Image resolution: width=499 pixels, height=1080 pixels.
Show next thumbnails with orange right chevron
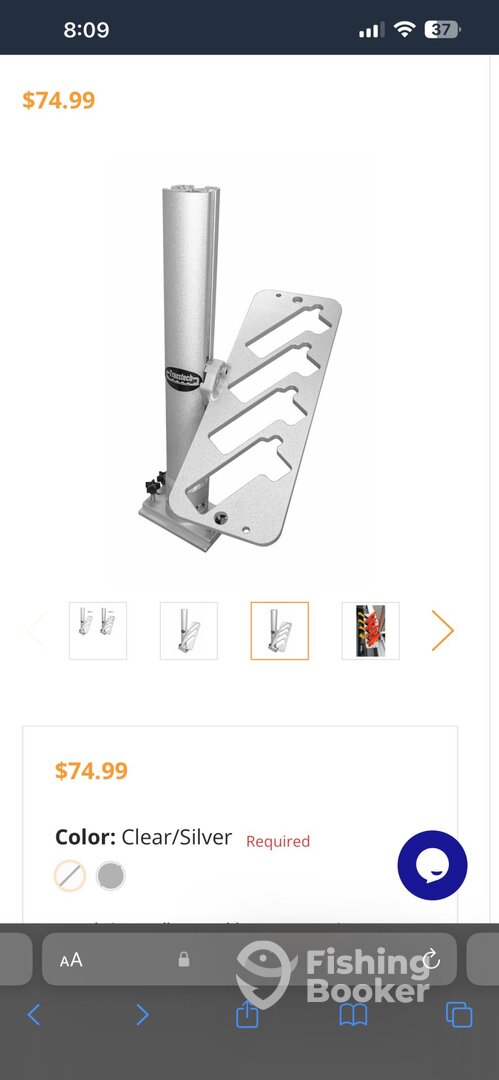[442, 630]
